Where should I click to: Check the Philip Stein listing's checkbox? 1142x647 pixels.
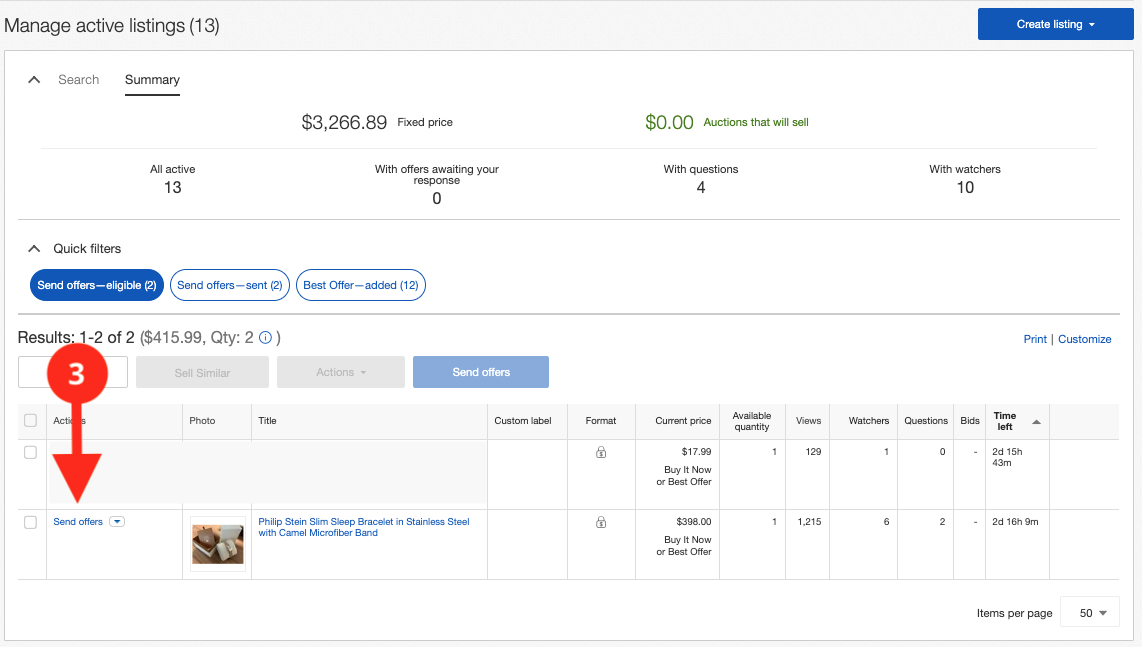point(30,522)
